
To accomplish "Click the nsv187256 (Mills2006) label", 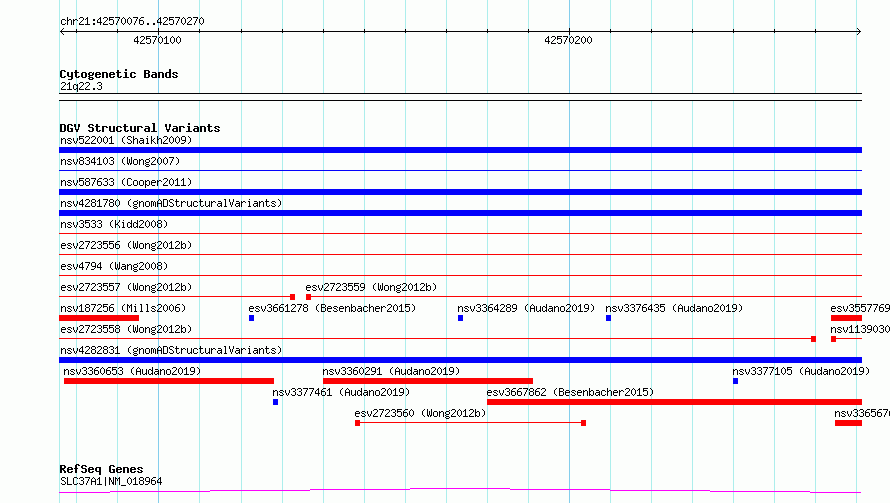I will pos(123,308).
